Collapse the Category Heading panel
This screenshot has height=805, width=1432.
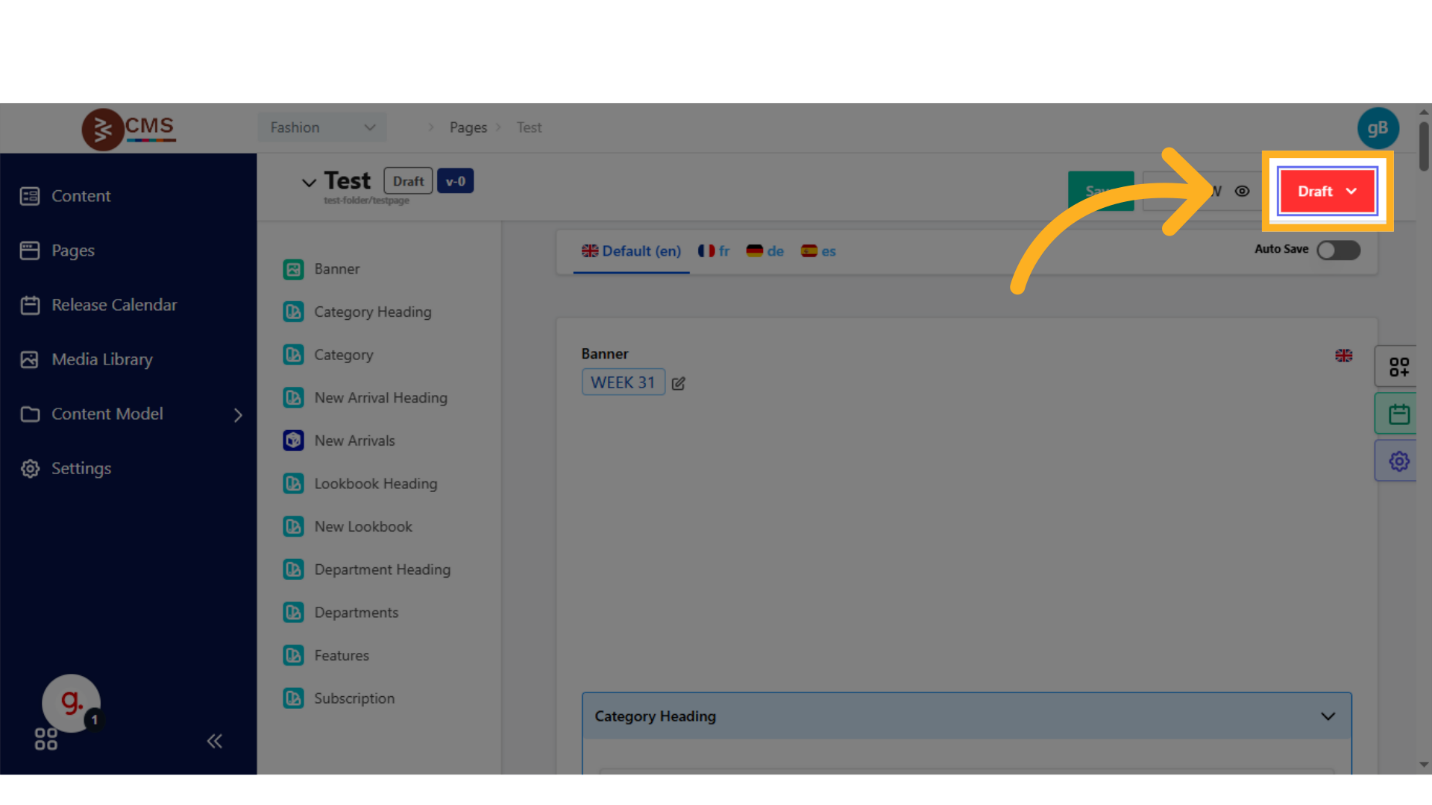pos(1327,716)
